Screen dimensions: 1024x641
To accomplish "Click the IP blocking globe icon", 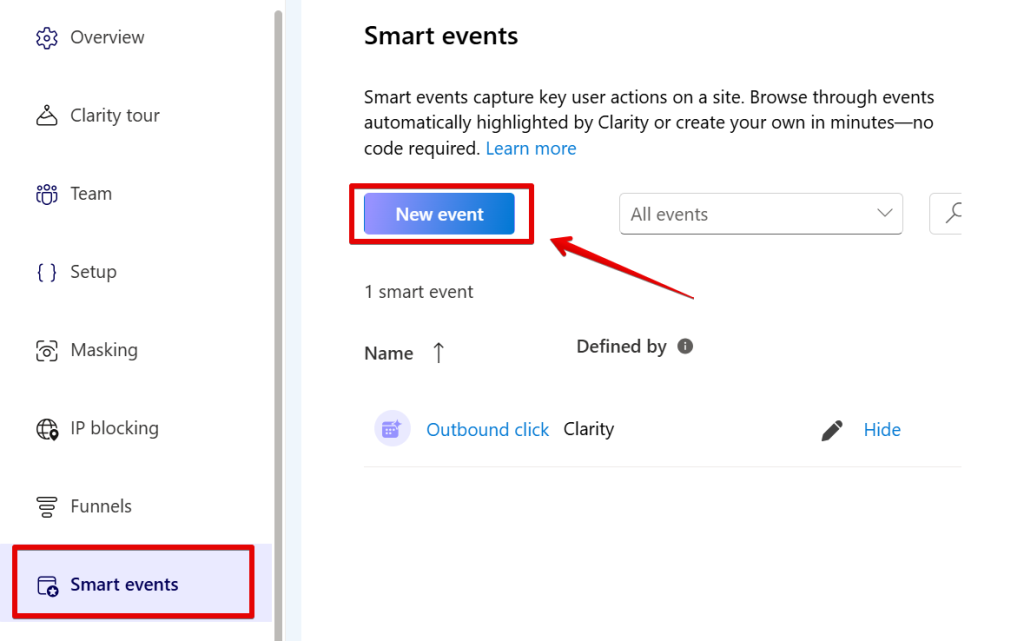I will coord(46,429).
